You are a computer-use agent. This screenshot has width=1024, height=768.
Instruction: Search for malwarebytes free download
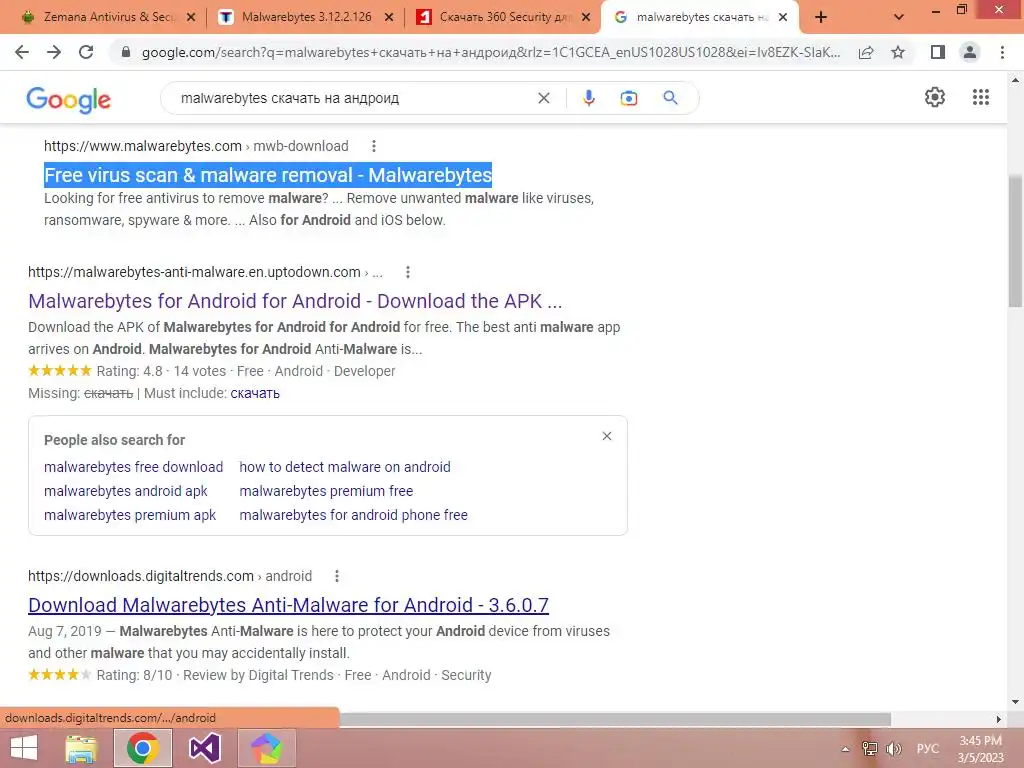(x=133, y=467)
